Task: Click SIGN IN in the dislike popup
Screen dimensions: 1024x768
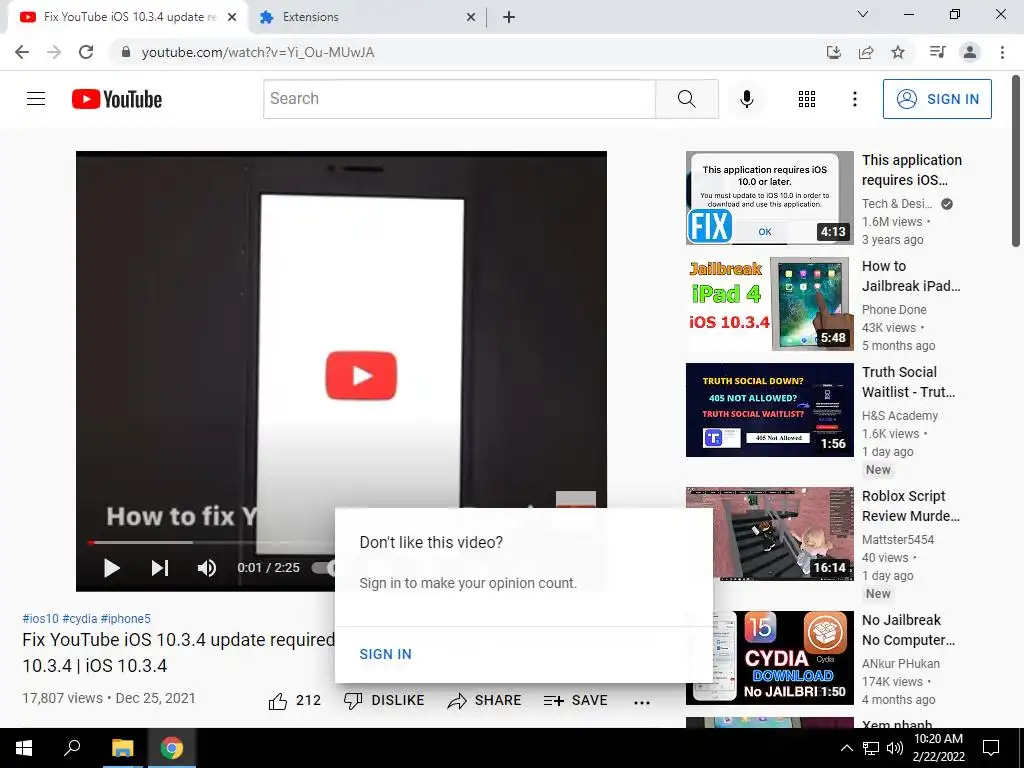Action: (385, 654)
